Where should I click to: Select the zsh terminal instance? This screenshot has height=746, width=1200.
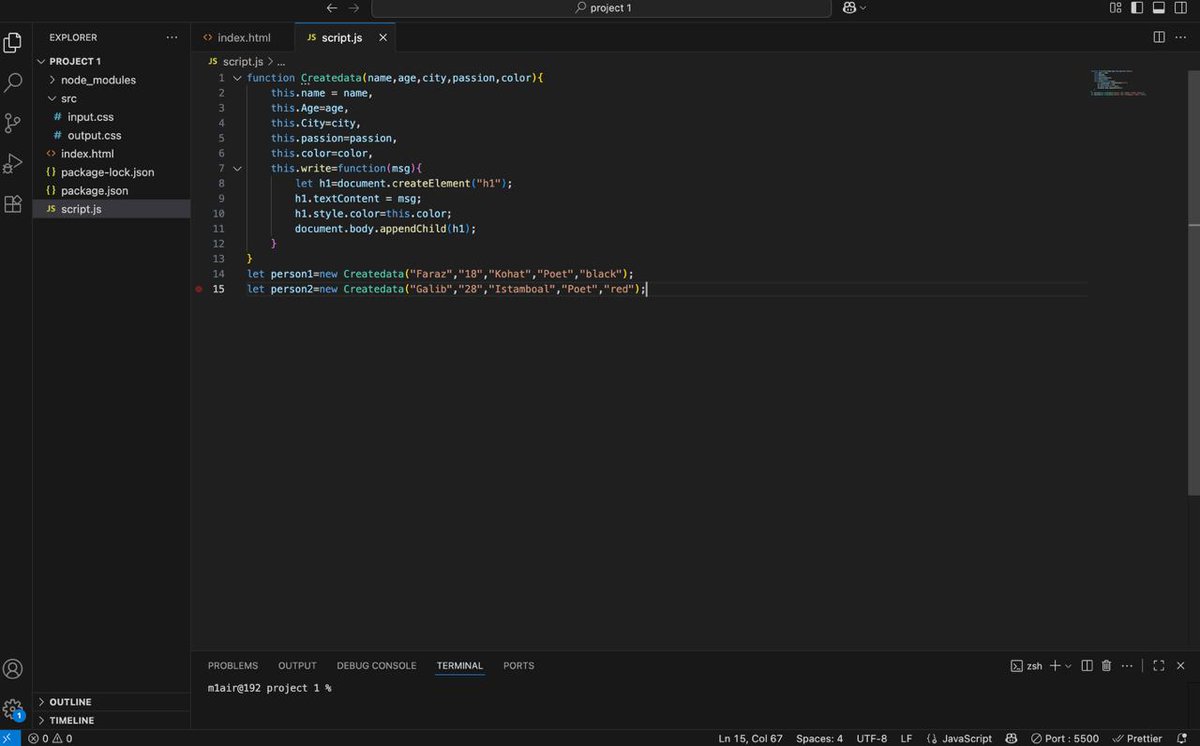(x=1026, y=665)
